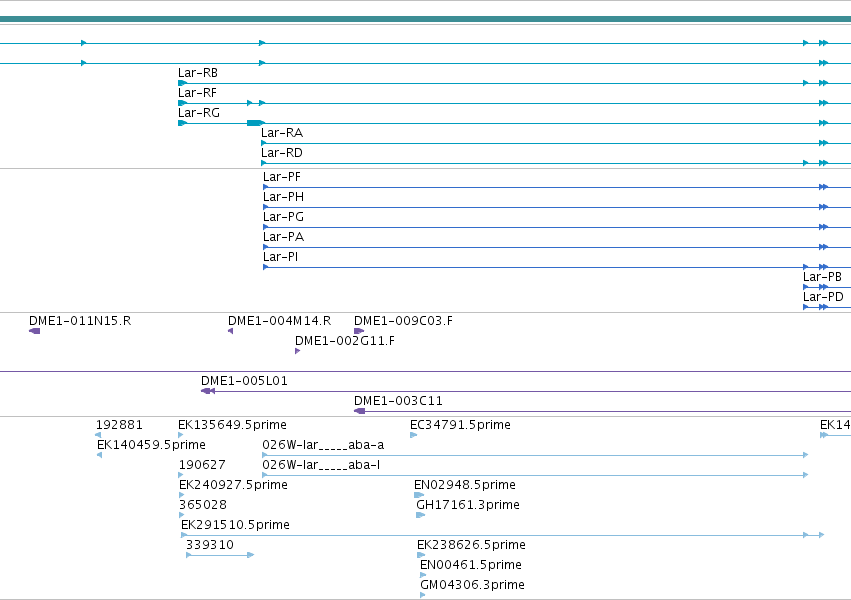Image resolution: width=851 pixels, height=600 pixels.
Task: Click the DME1-009C03.F feature label
Action: click(x=403, y=321)
